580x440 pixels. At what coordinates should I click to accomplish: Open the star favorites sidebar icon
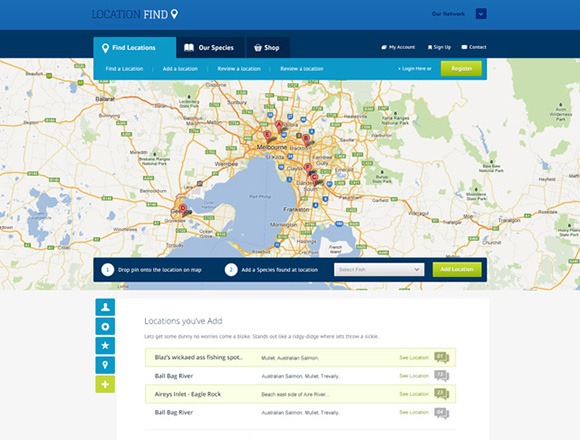tap(105, 346)
